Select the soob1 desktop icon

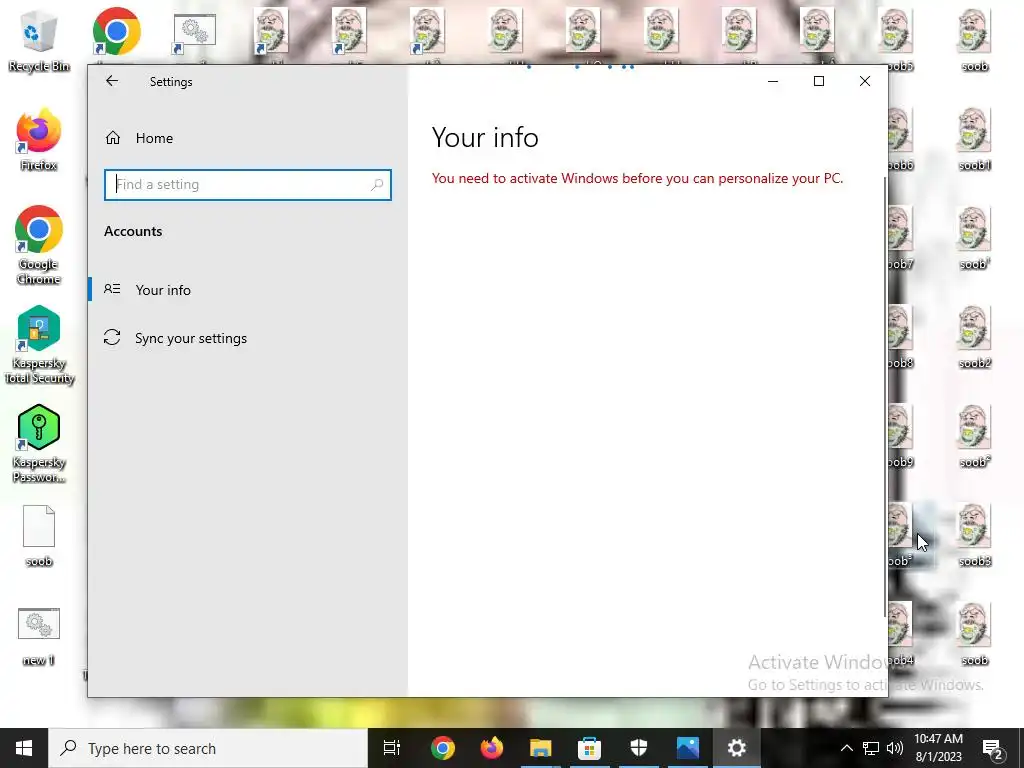click(974, 140)
